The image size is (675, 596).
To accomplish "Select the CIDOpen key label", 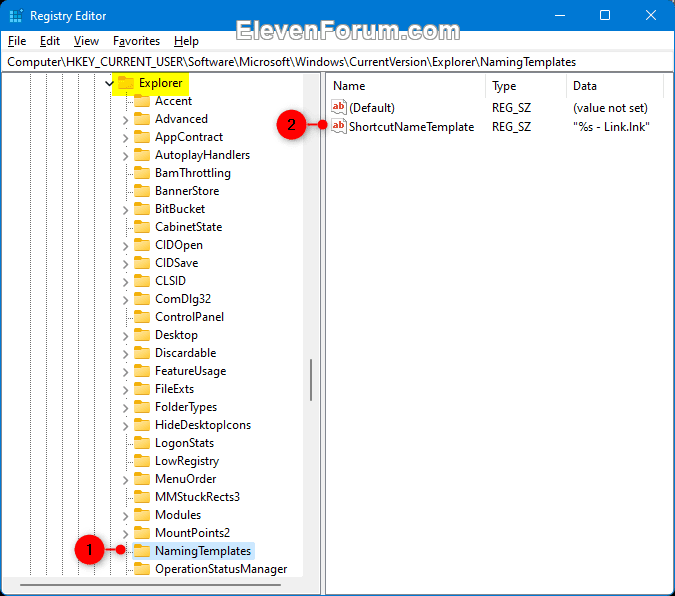I will tap(179, 245).
